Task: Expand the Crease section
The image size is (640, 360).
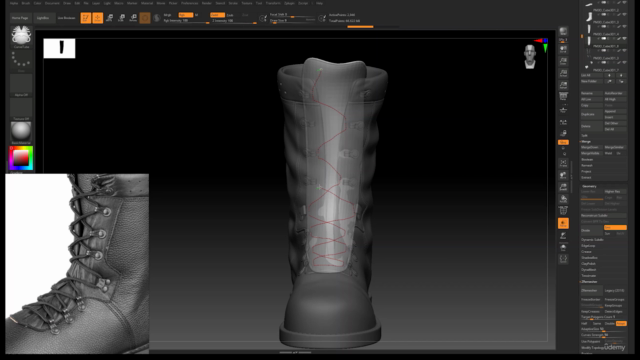Action: pyautogui.click(x=586, y=252)
